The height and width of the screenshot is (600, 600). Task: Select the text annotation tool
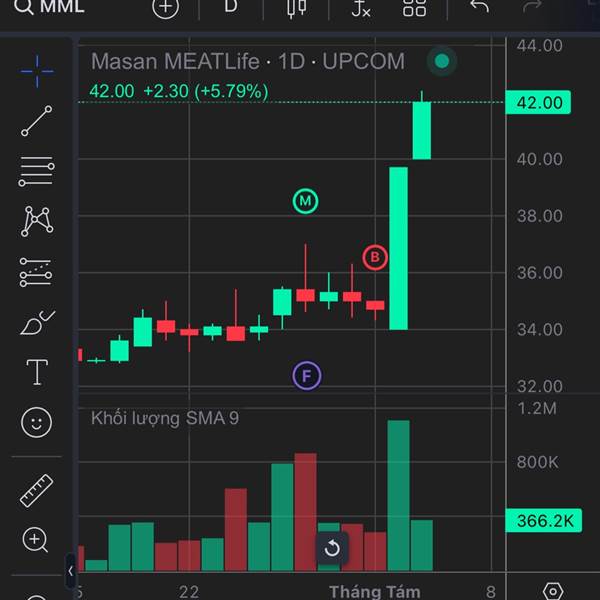(x=37, y=372)
